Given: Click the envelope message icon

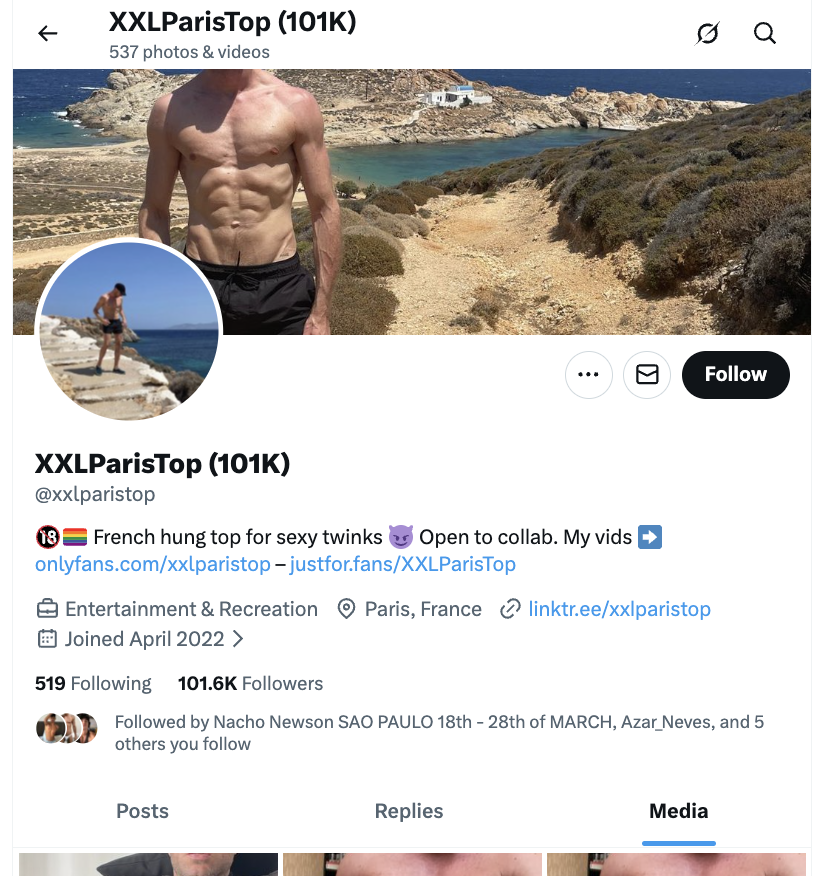Looking at the screenshot, I should pyautogui.click(x=647, y=375).
